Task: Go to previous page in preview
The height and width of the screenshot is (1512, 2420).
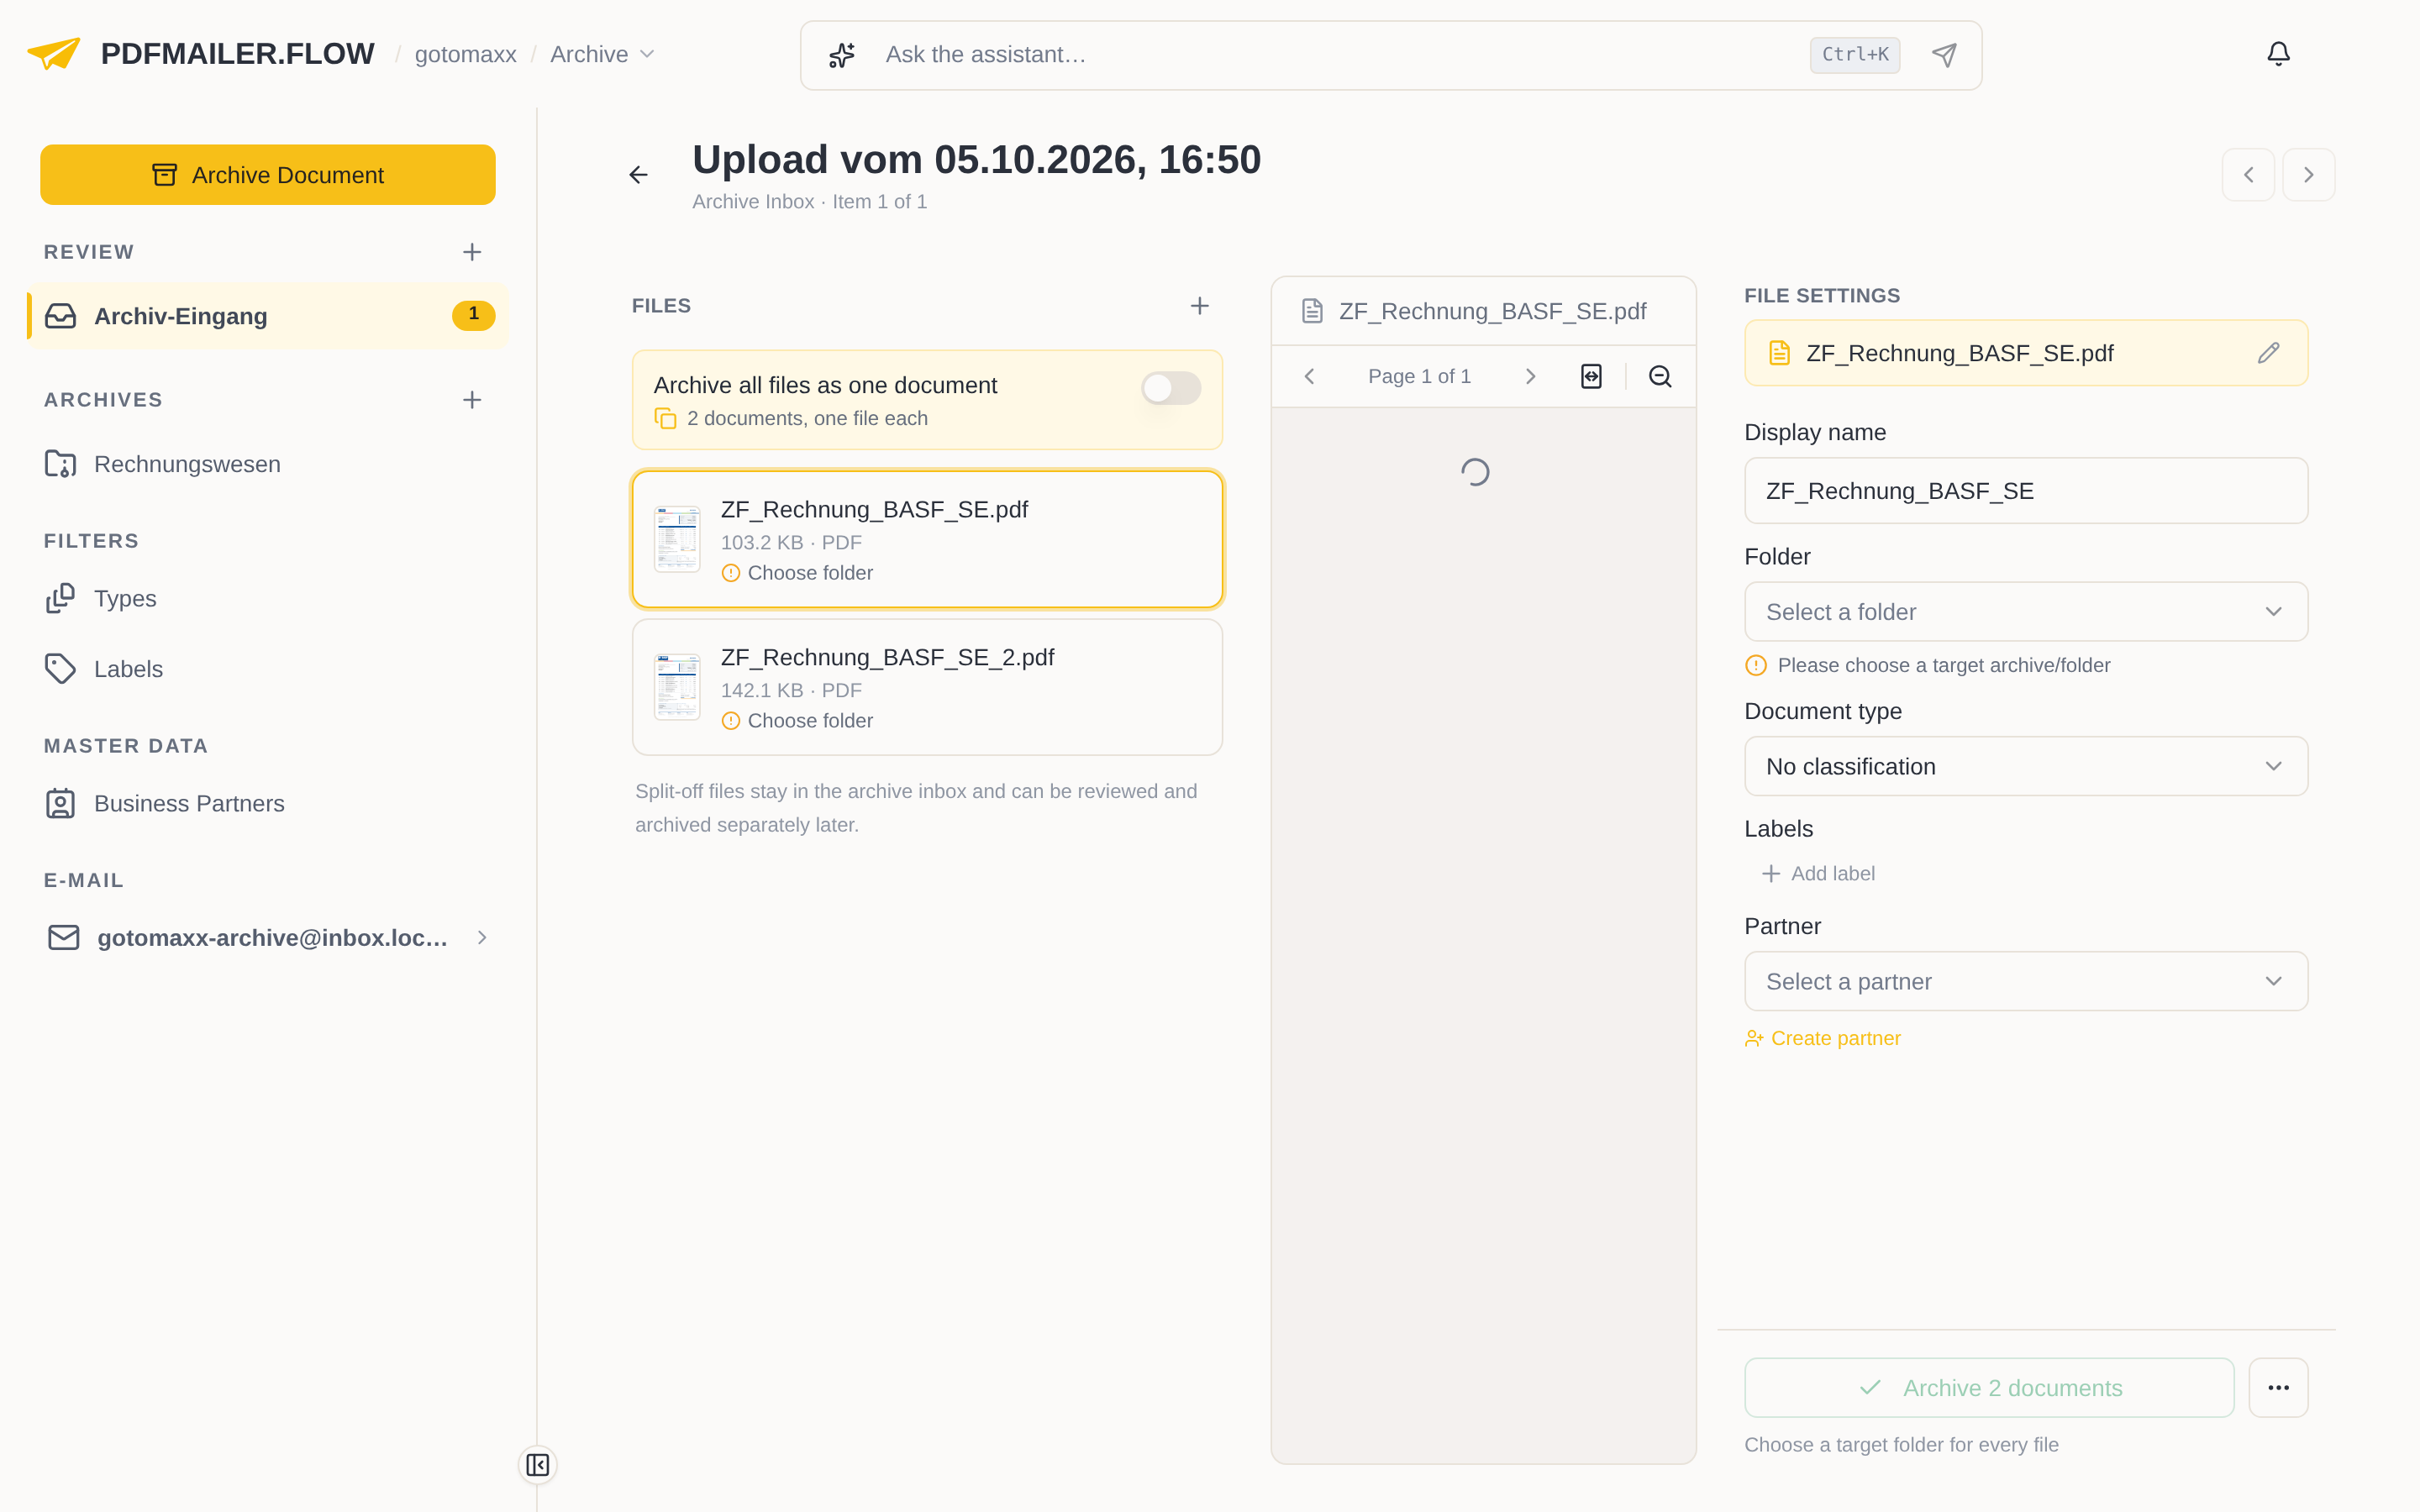Action: pos(1309,376)
